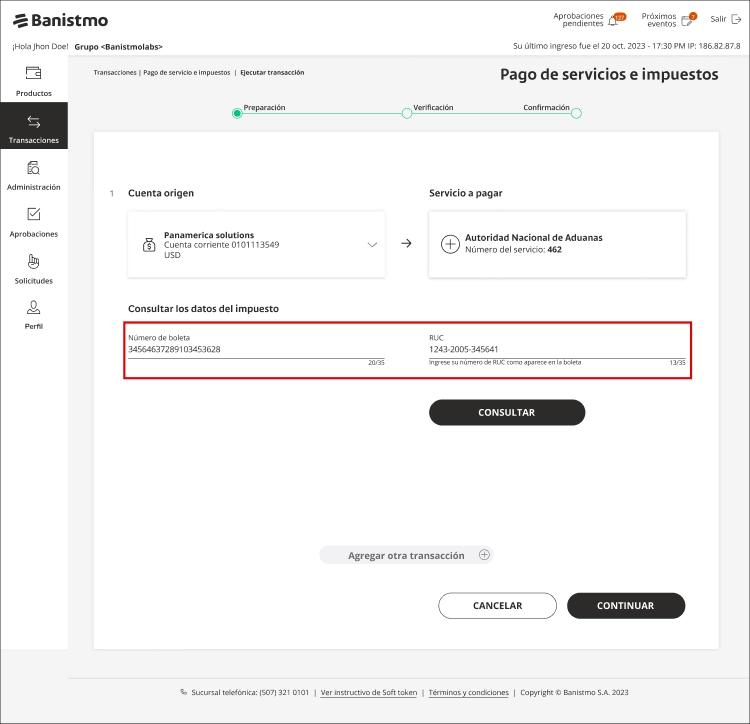Open Términos y condiciones link
Viewport: 750px width, 724px height.
(x=469, y=692)
